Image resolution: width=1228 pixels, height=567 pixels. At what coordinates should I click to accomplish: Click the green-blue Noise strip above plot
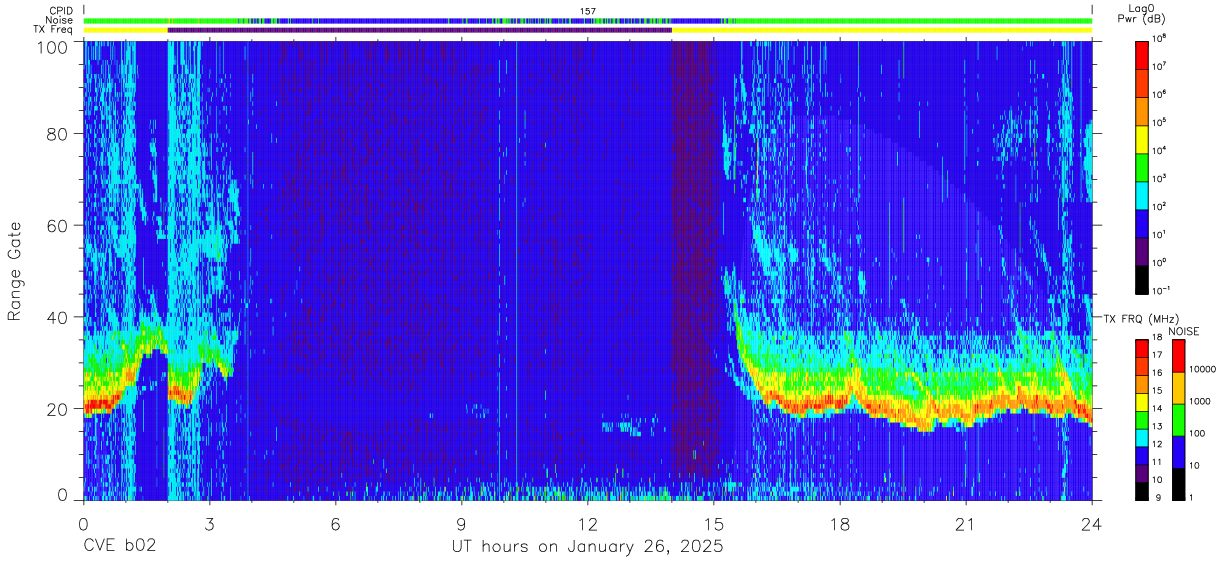click(588, 20)
